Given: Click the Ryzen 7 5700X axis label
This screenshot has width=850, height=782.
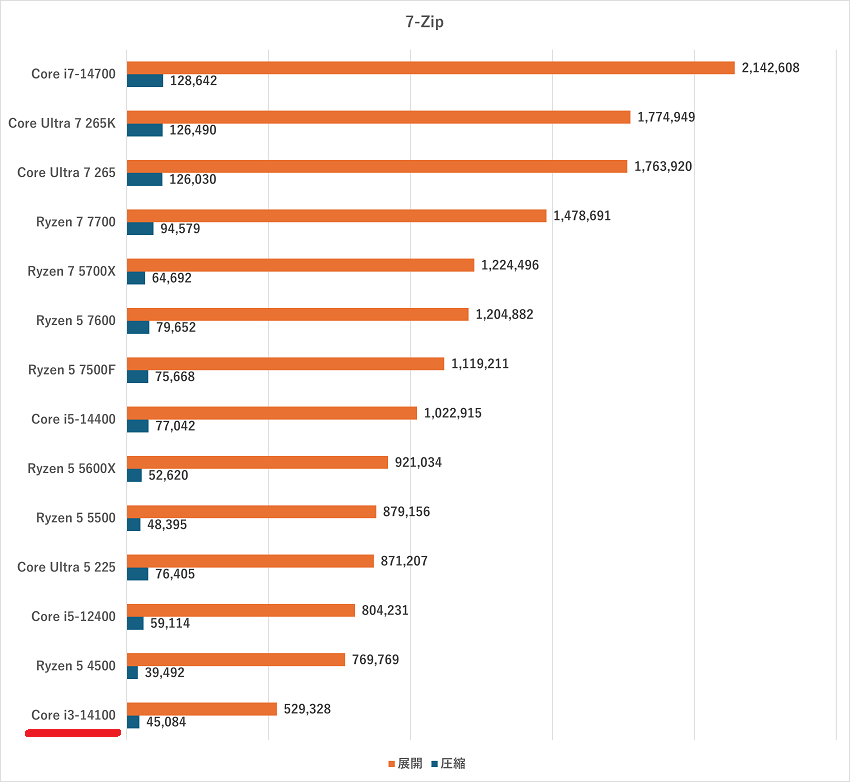Looking at the screenshot, I should pos(71,271).
